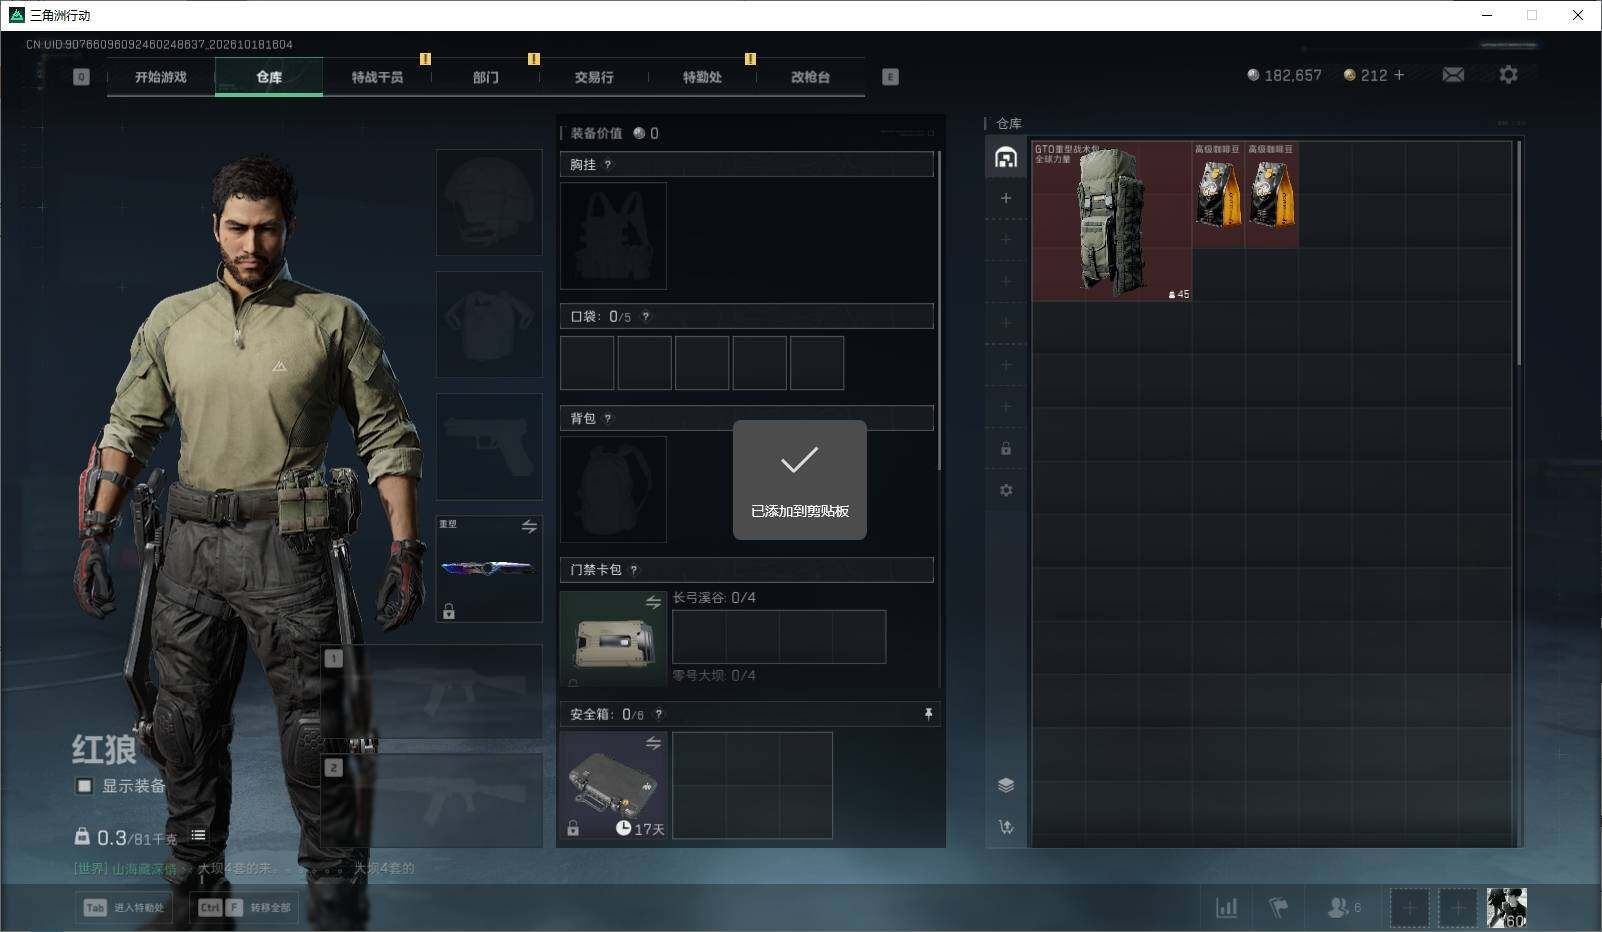Open the flag icon in bottom bar

click(x=1278, y=907)
